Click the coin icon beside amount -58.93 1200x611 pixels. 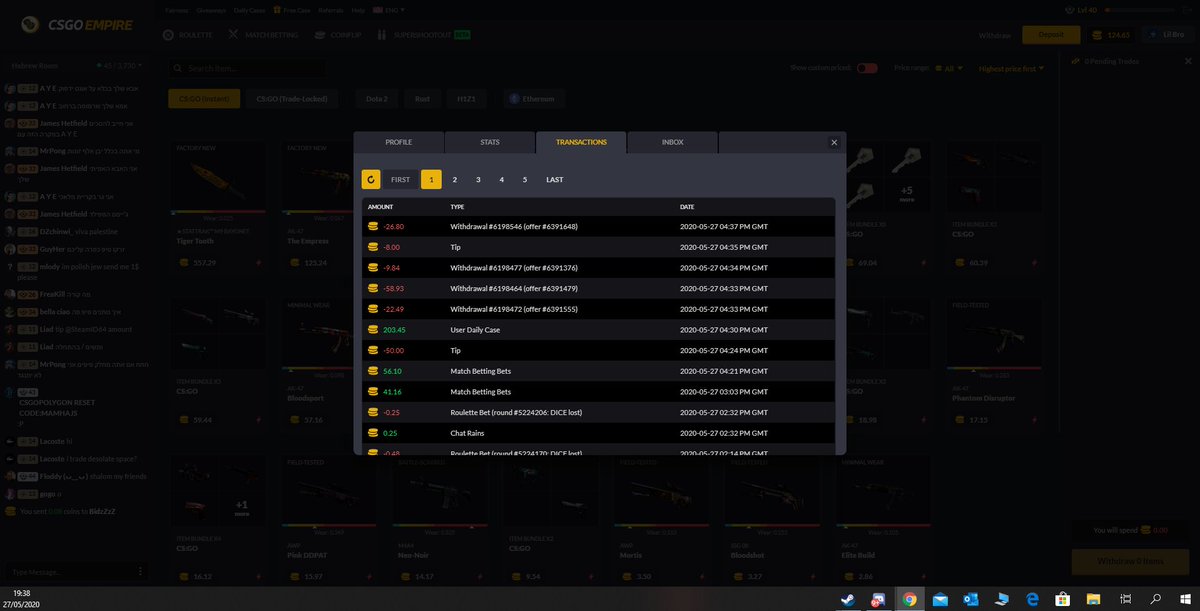pos(372,289)
